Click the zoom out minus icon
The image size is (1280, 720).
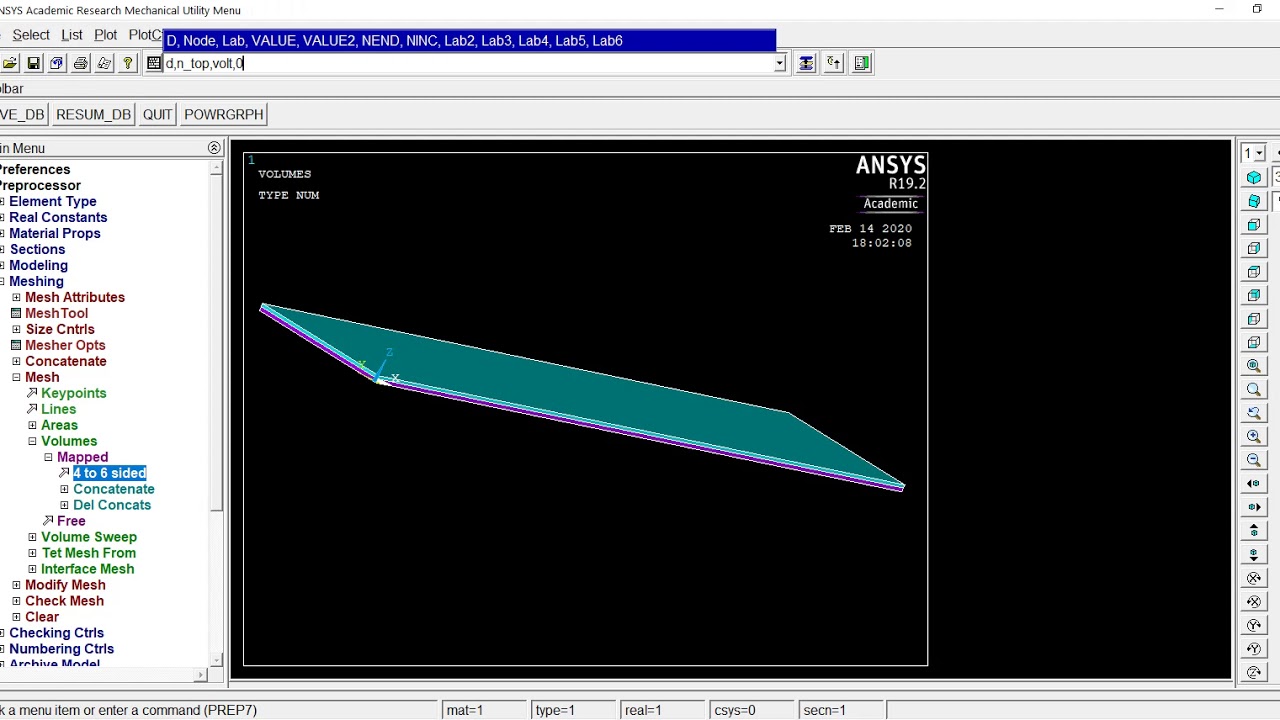click(x=1254, y=460)
